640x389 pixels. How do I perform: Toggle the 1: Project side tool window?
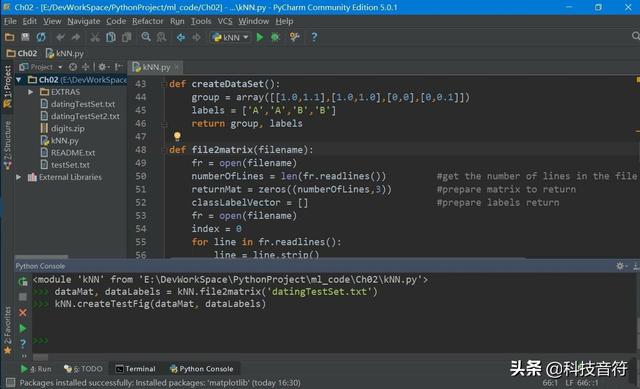(x=7, y=87)
